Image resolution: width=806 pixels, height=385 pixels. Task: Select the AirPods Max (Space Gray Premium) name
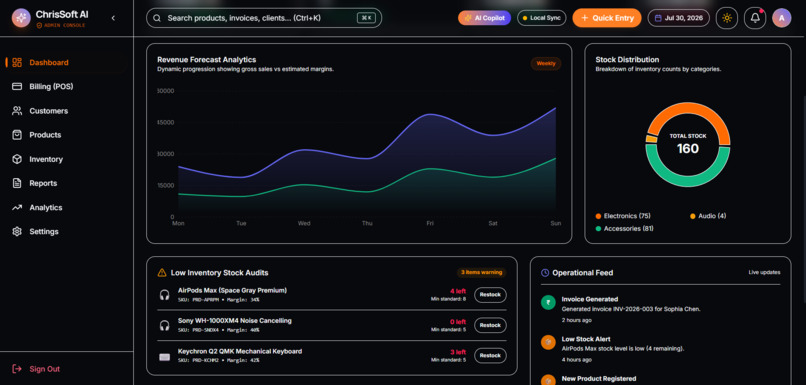pyautogui.click(x=232, y=290)
